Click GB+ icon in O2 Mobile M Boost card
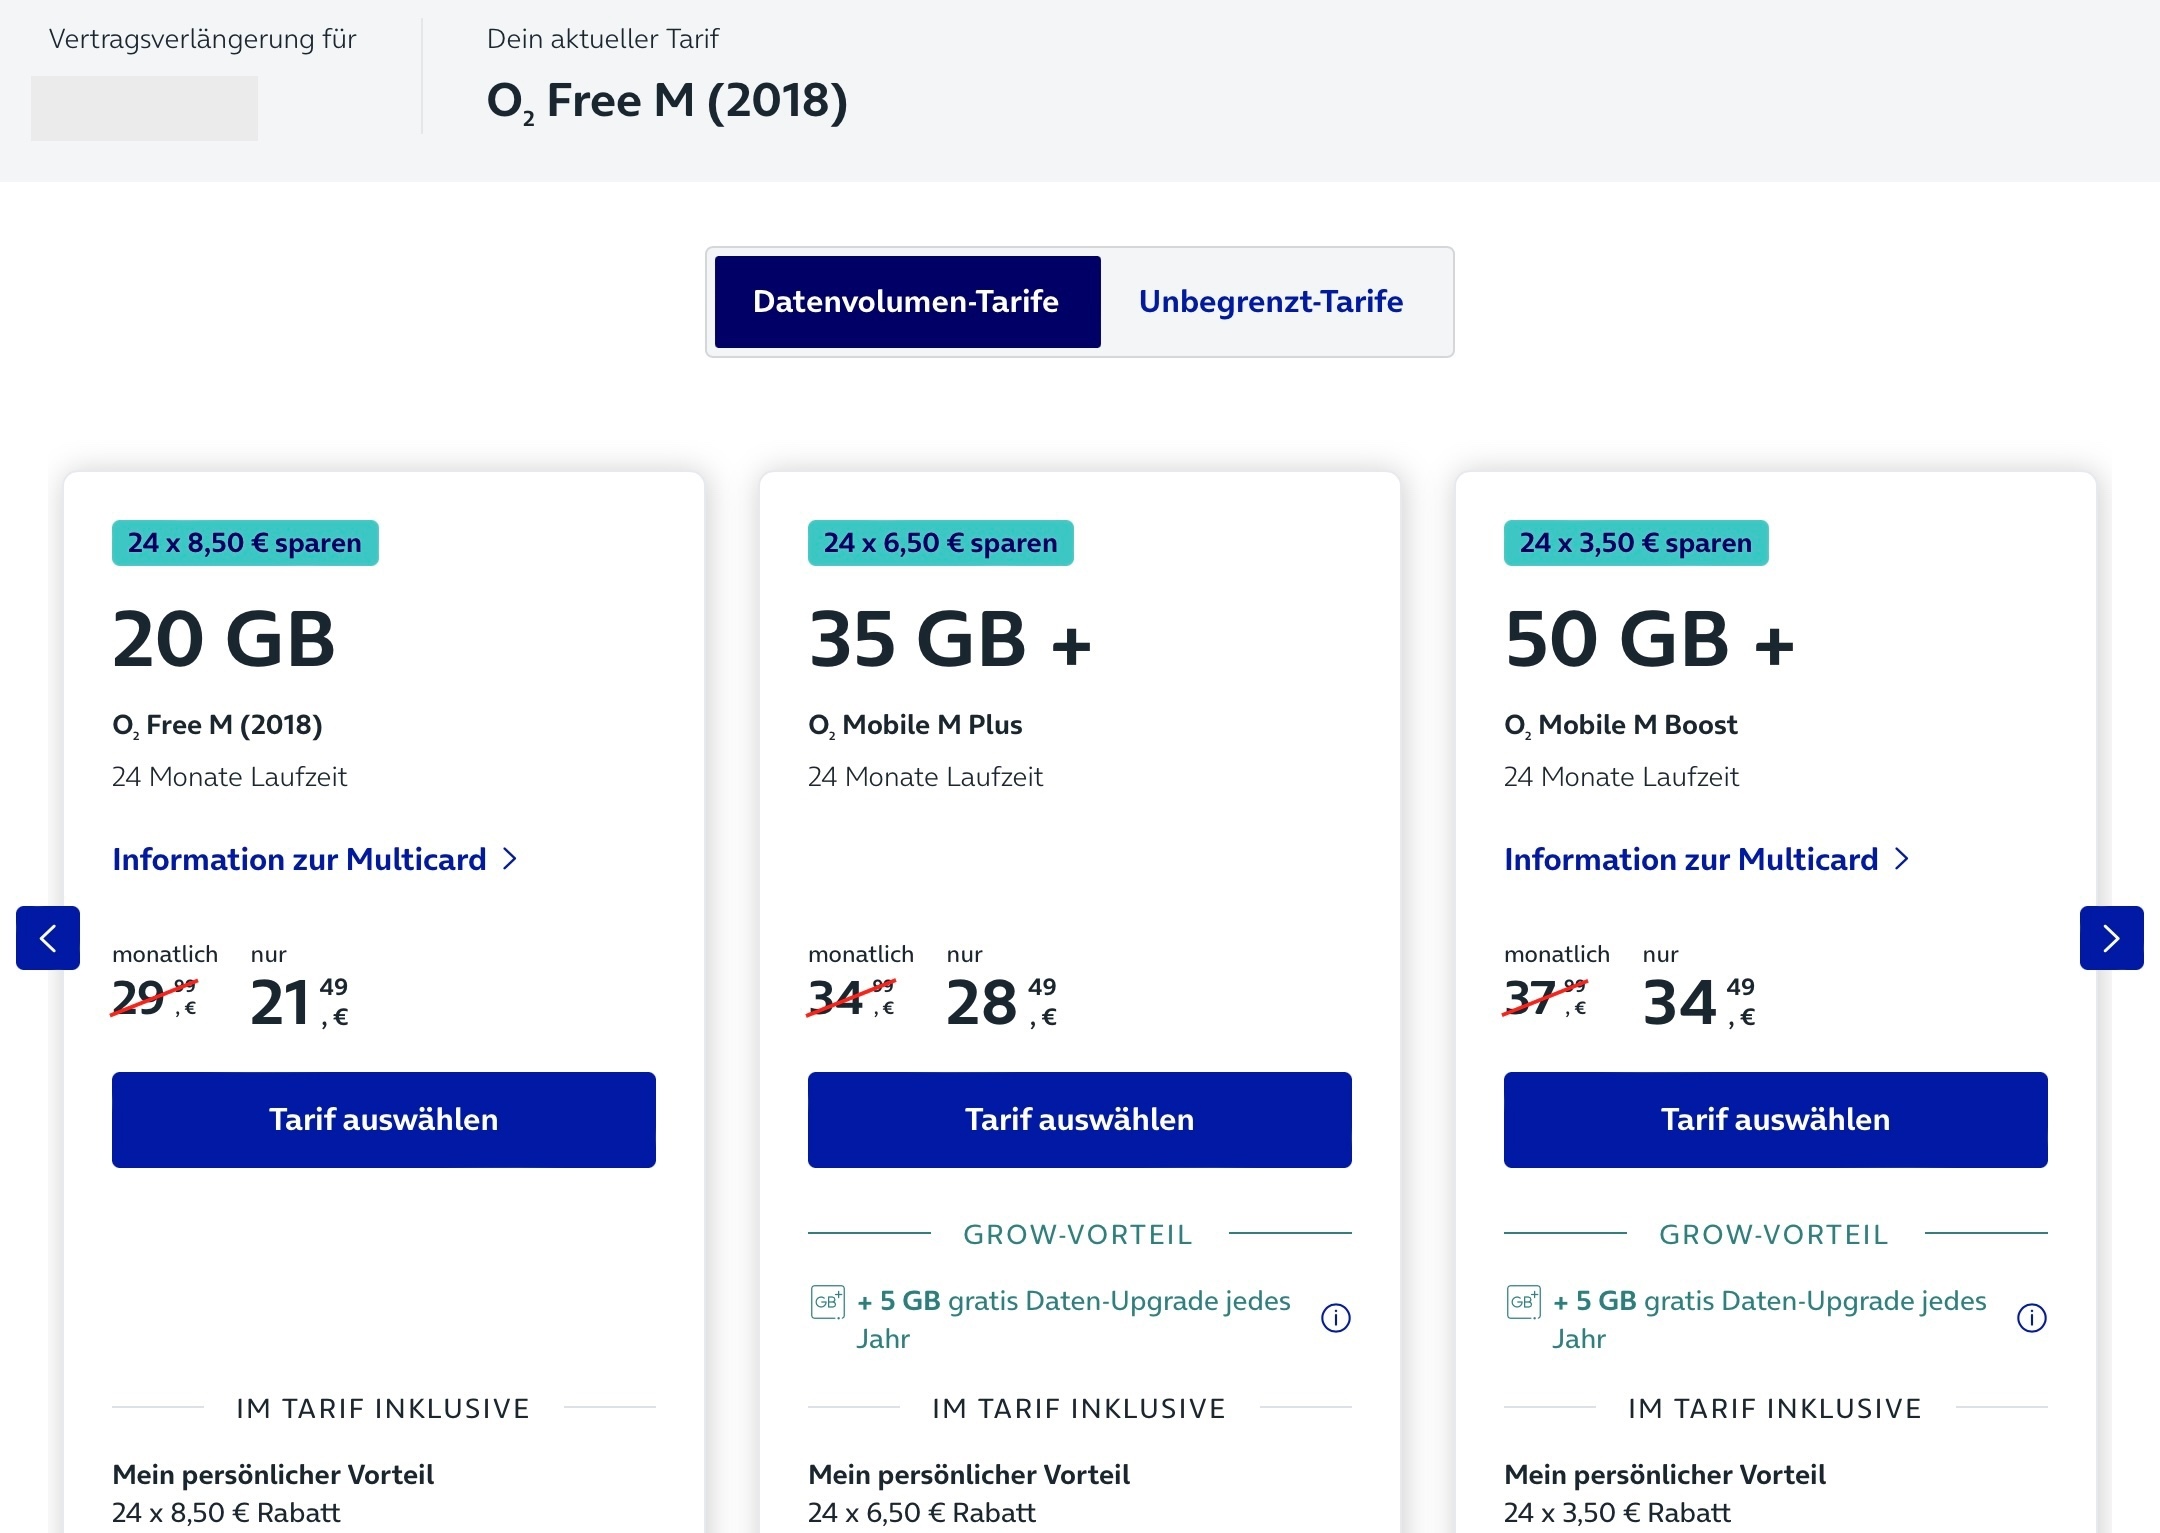Viewport: 2160px width, 1533px height. (1523, 1302)
